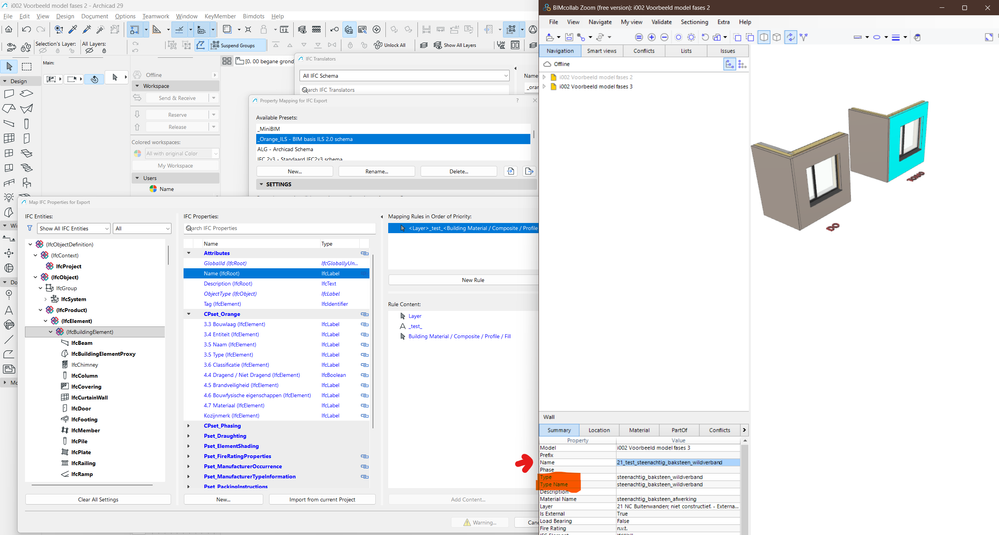The image size is (999, 535).
Task: Open the Sectioning menu in BIMcollab Zoom
Action: pyautogui.click(x=694, y=22)
